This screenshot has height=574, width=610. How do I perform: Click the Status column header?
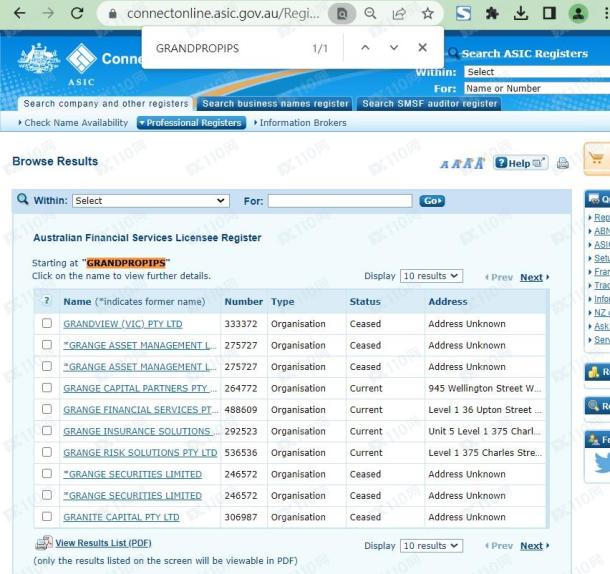pyautogui.click(x=365, y=302)
